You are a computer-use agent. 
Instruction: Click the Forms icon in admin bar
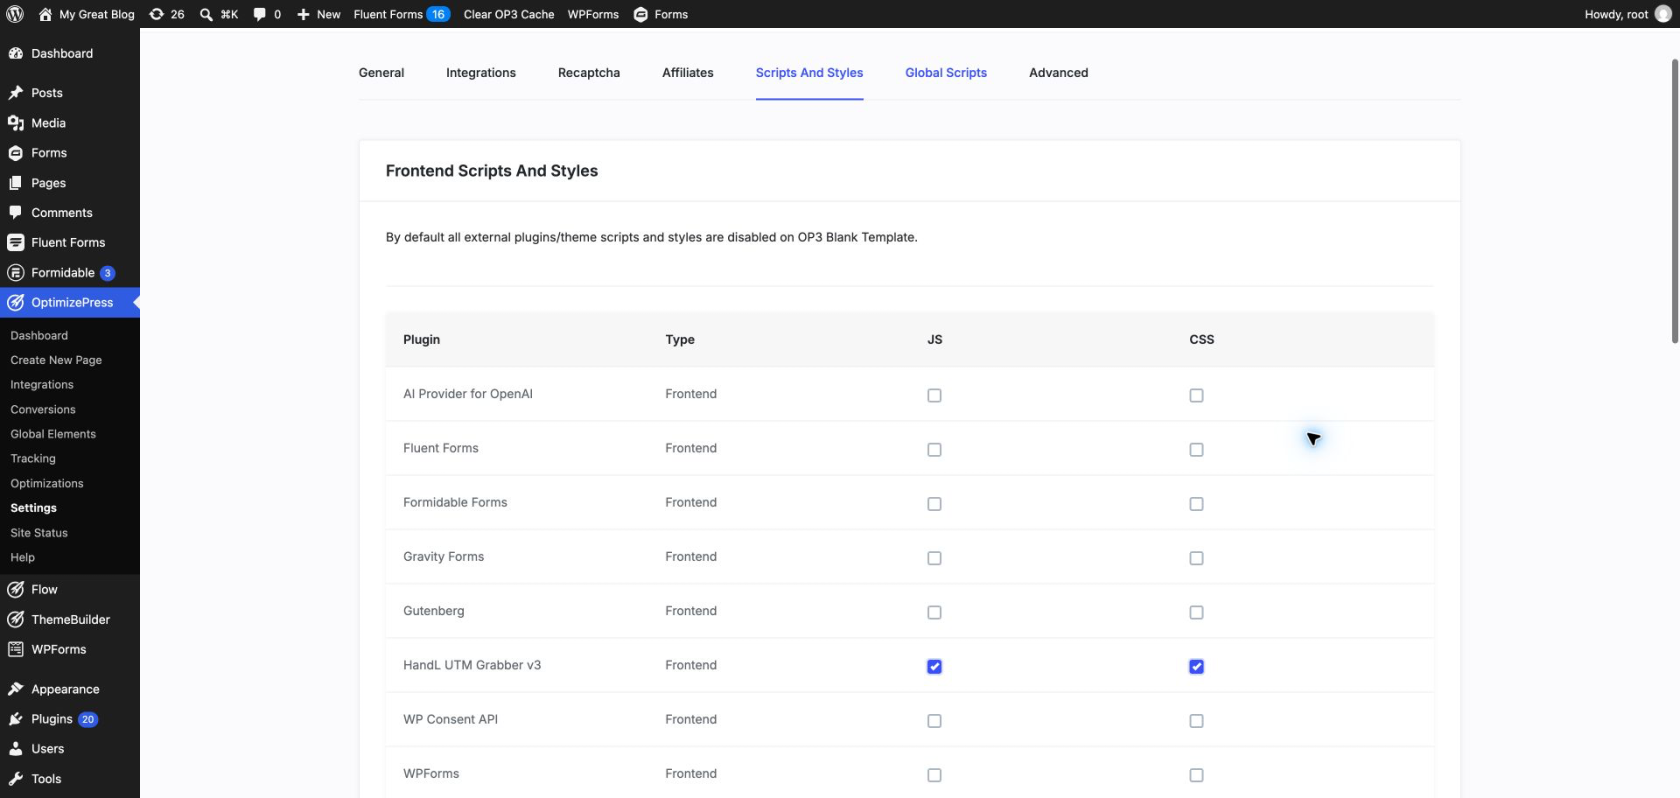click(641, 14)
